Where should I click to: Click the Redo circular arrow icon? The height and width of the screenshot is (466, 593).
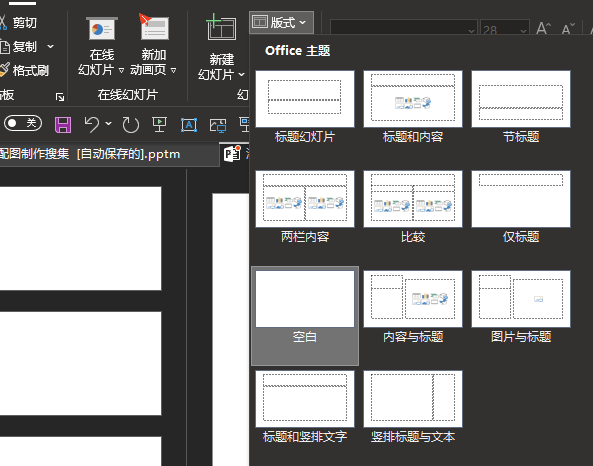click(131, 124)
